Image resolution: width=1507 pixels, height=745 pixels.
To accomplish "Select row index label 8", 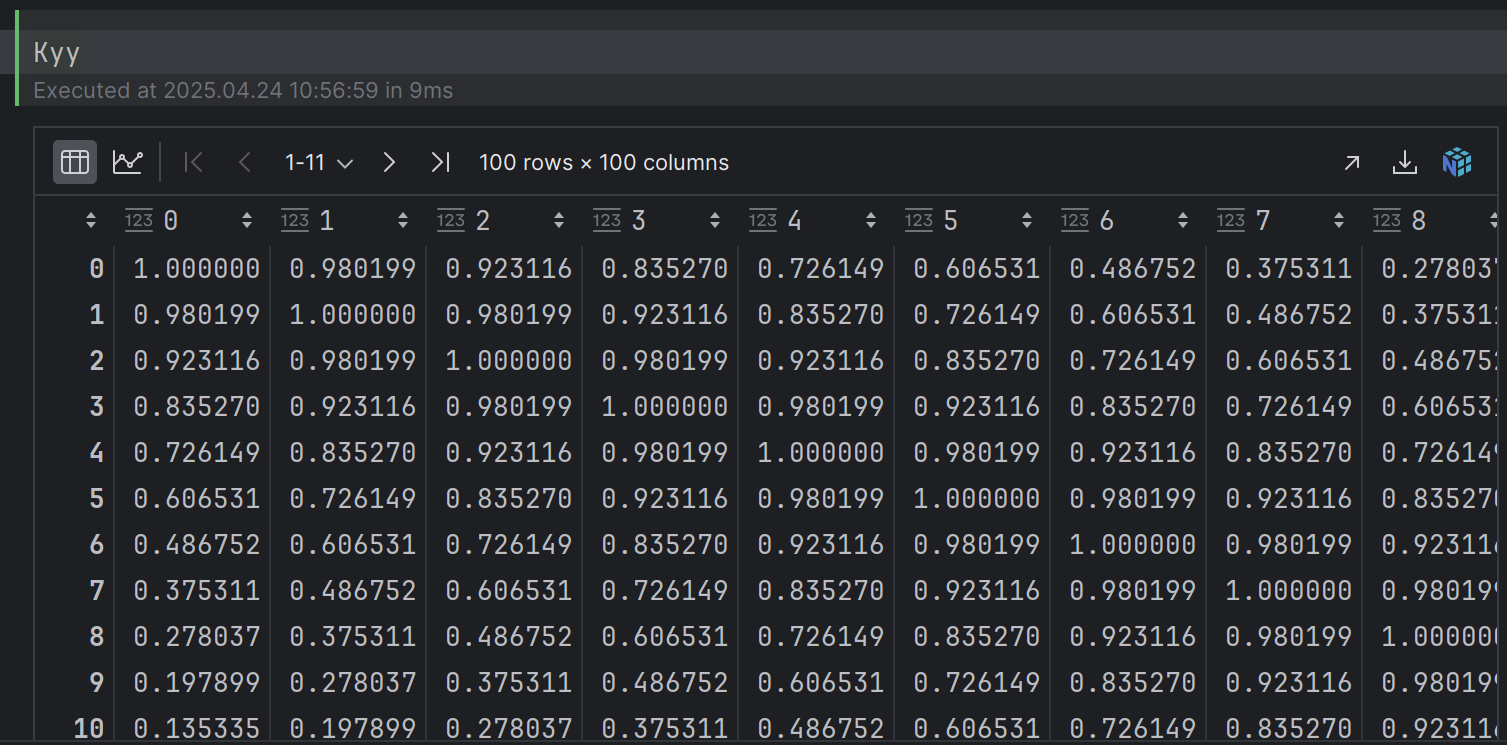I will [x=96, y=636].
